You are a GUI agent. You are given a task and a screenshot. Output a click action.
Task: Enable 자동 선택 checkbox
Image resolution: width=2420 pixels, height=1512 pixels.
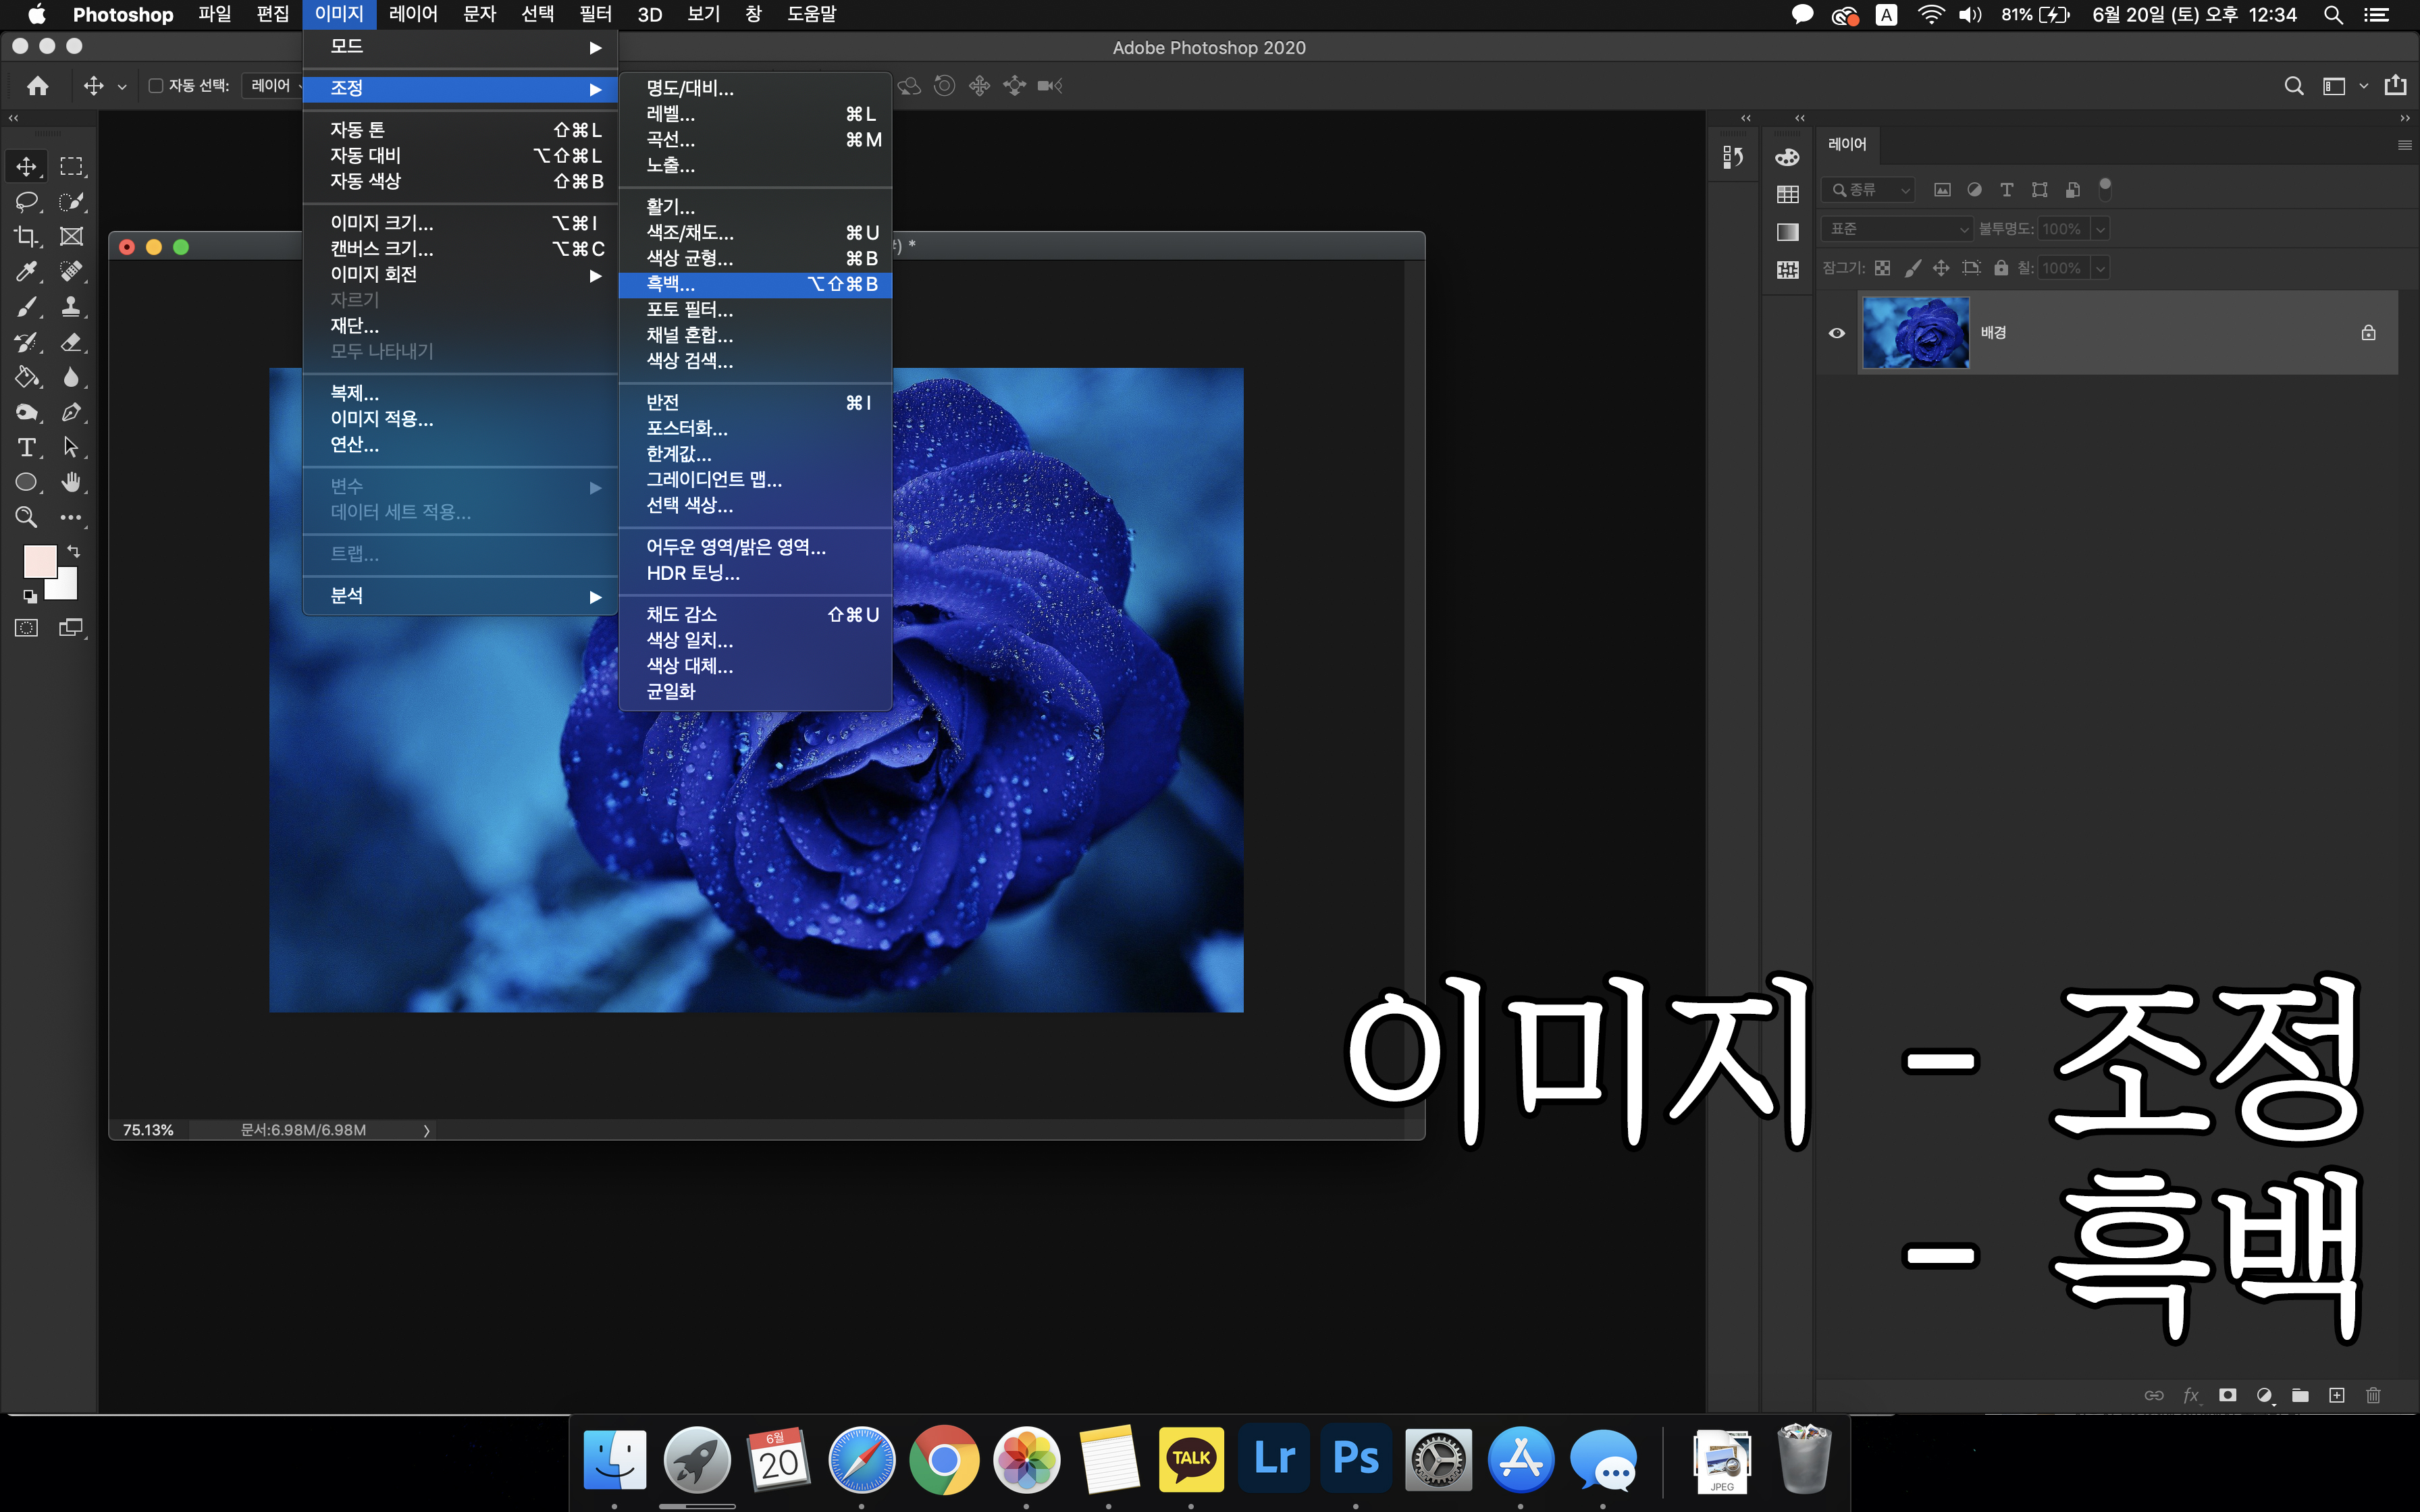click(x=156, y=86)
